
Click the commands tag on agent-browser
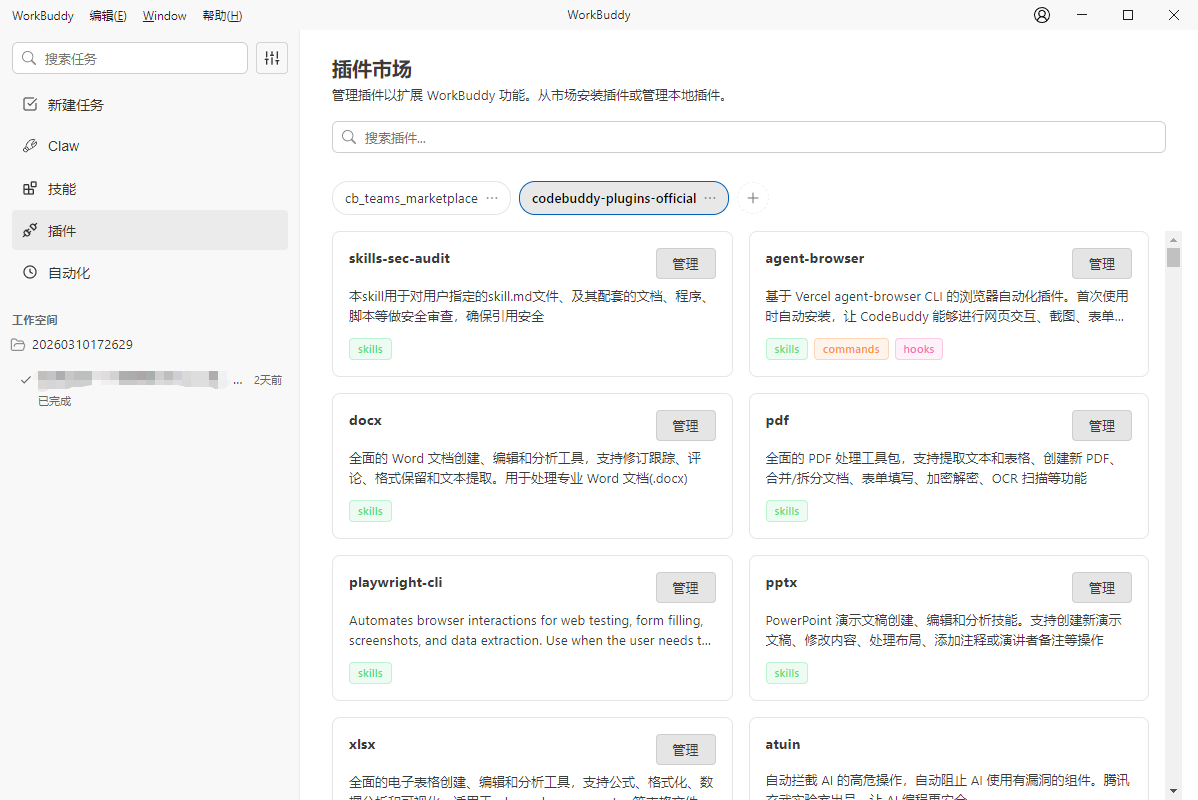tap(851, 349)
